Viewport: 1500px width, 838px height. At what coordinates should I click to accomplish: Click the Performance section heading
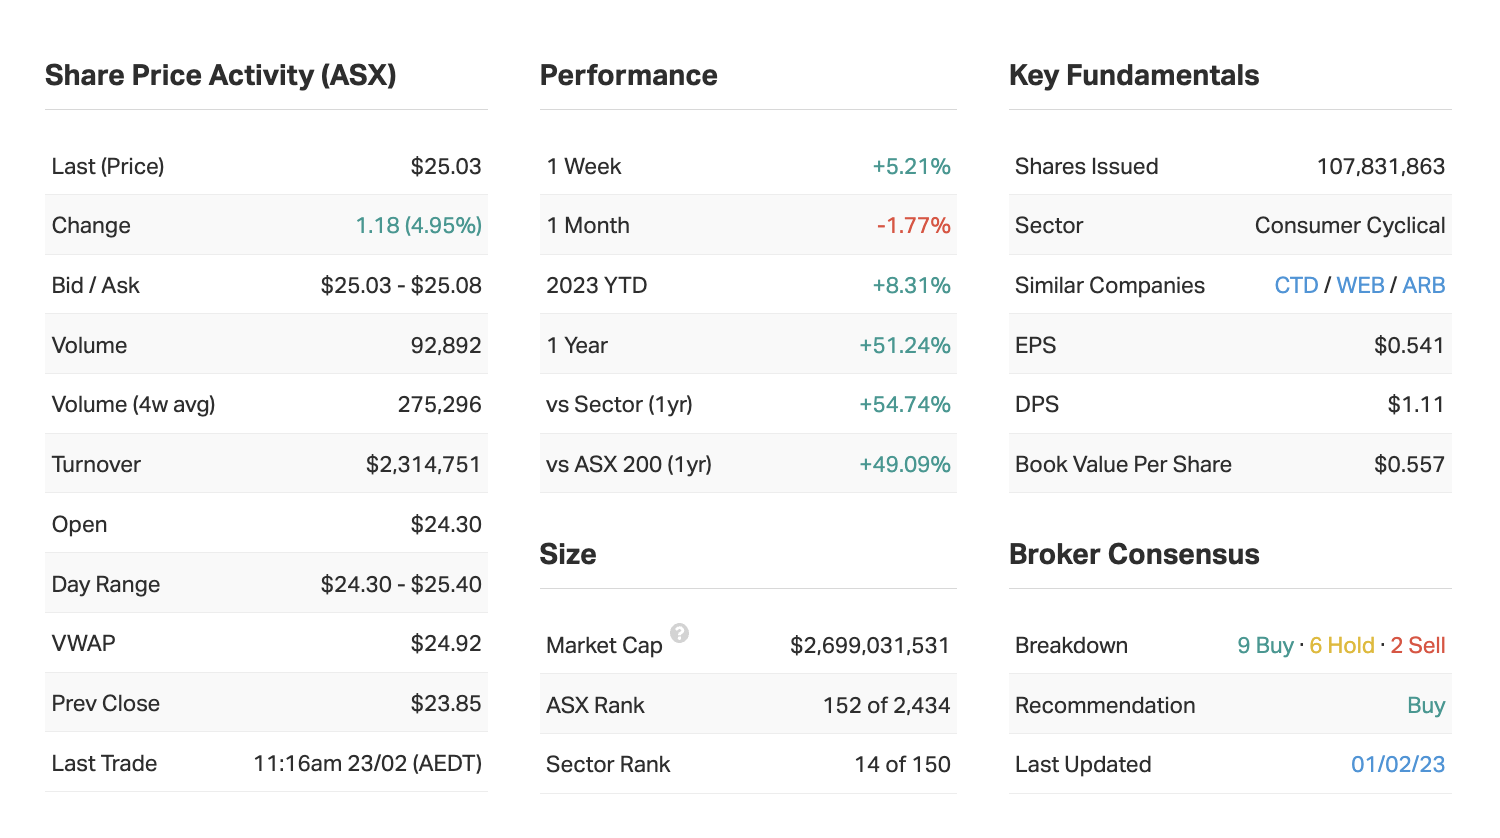point(628,75)
